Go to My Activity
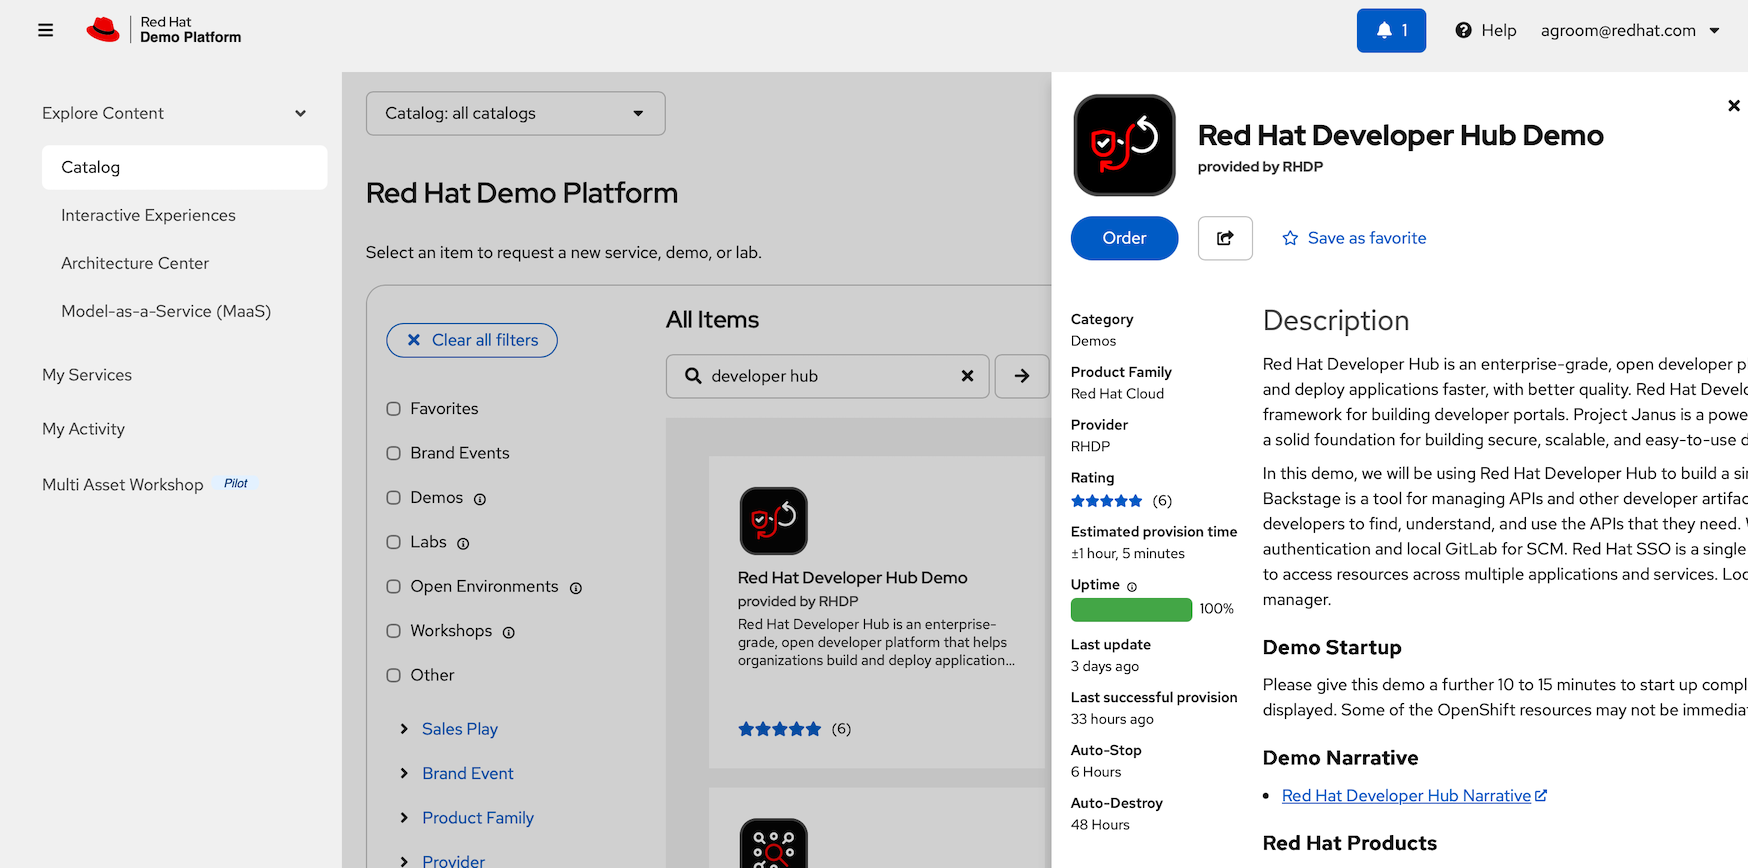Screen dimensions: 1748x868 (83, 429)
